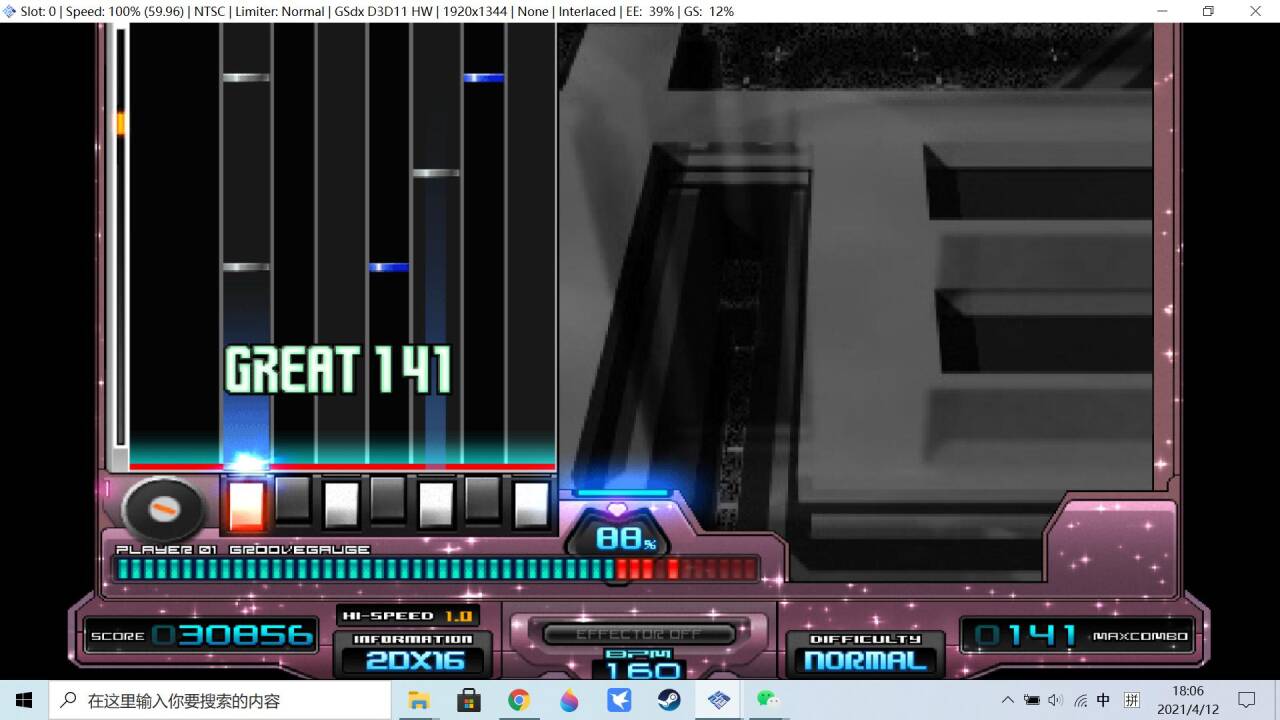Click the score value 030856

232,635
